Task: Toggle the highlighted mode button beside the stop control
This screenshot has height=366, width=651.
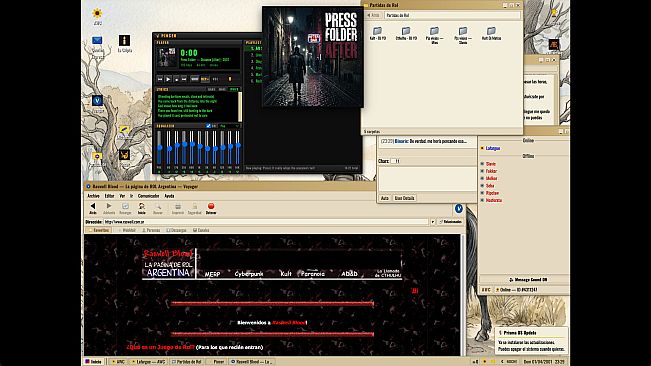Action: point(205,79)
